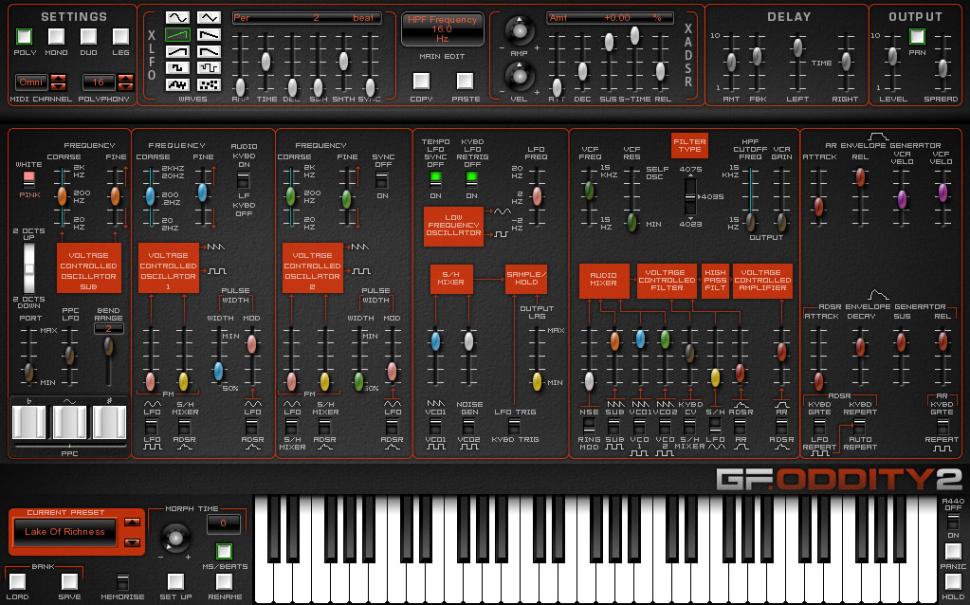Screen dimensions: 970x605
Task: Enable LEG mode in SETTINGS
Action: (122, 38)
